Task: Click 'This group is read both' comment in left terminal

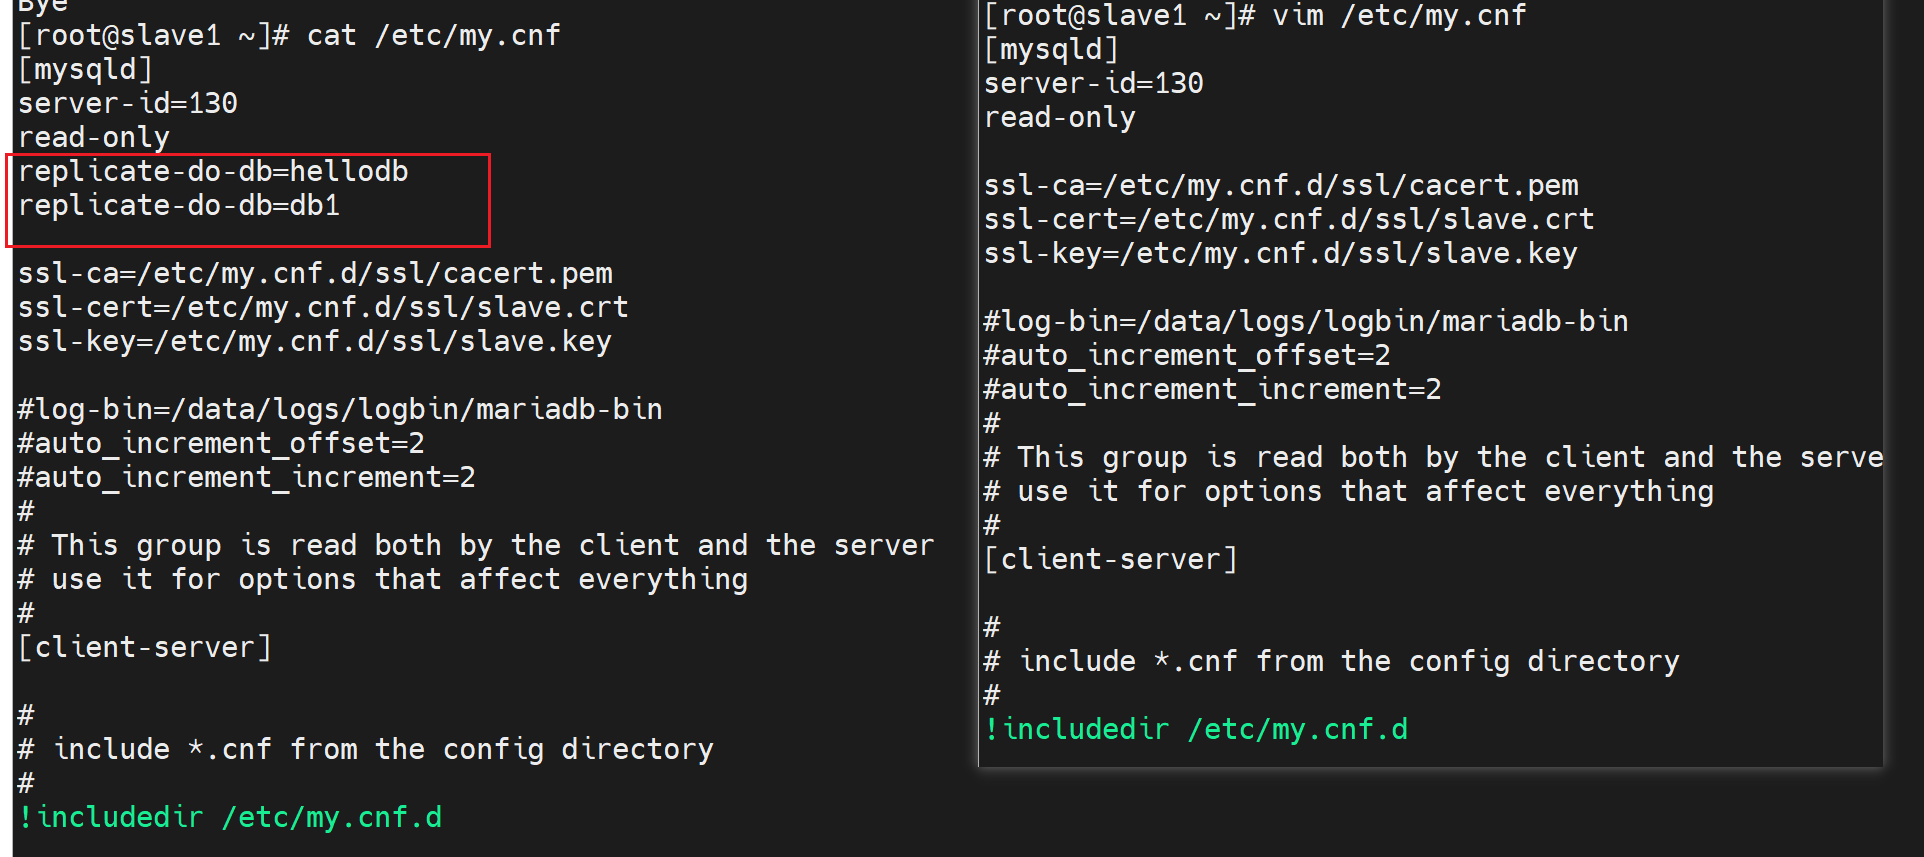Action: point(476,546)
